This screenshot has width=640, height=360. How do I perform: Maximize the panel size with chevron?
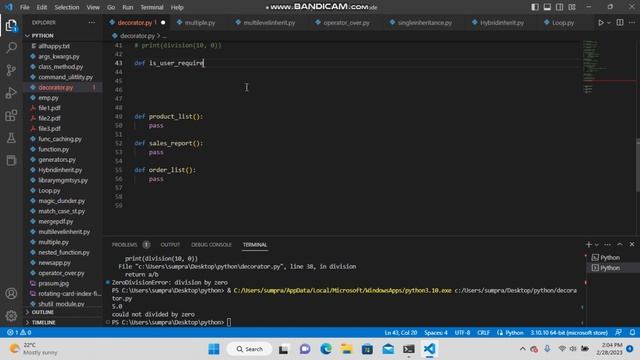(x=620, y=244)
